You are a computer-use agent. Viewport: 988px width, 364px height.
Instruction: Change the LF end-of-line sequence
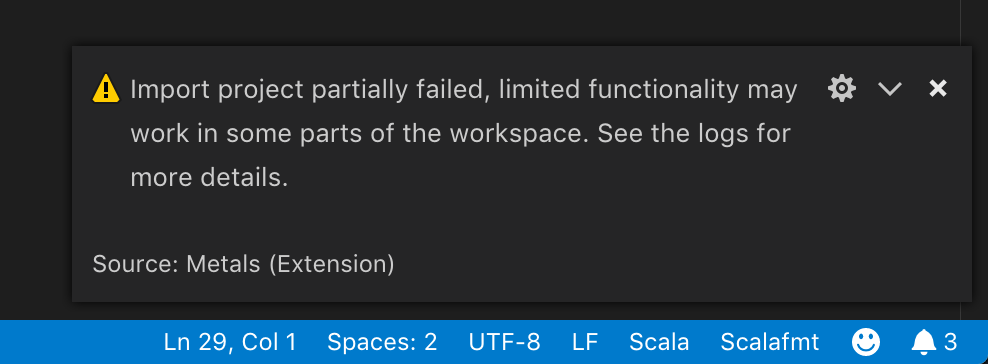point(585,342)
